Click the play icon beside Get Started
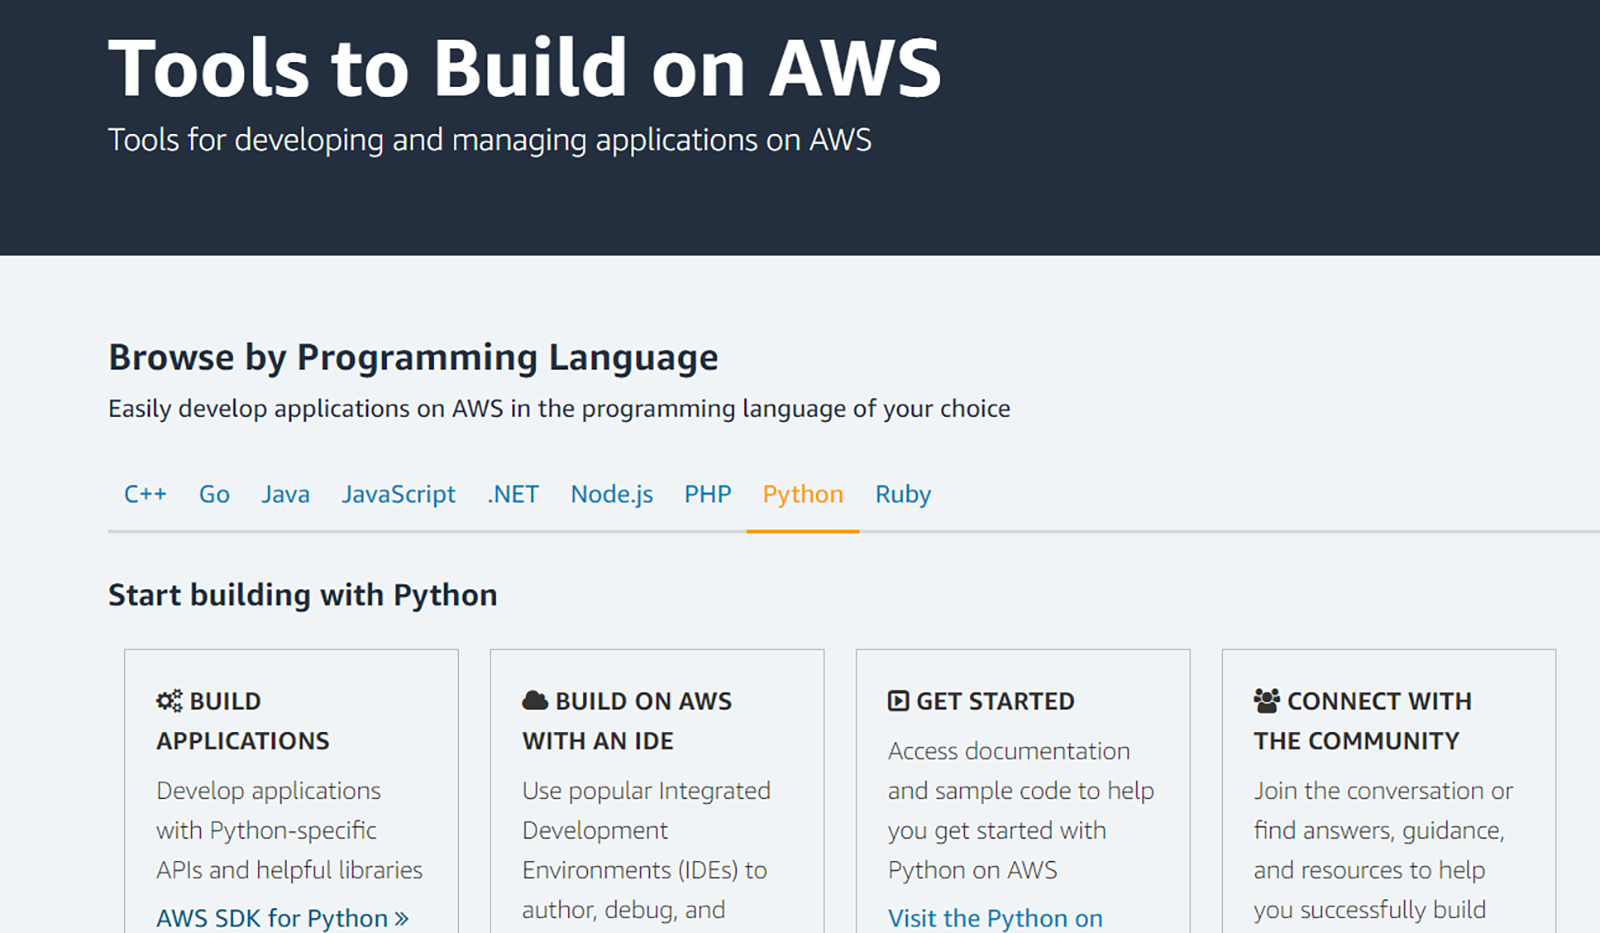 (898, 701)
